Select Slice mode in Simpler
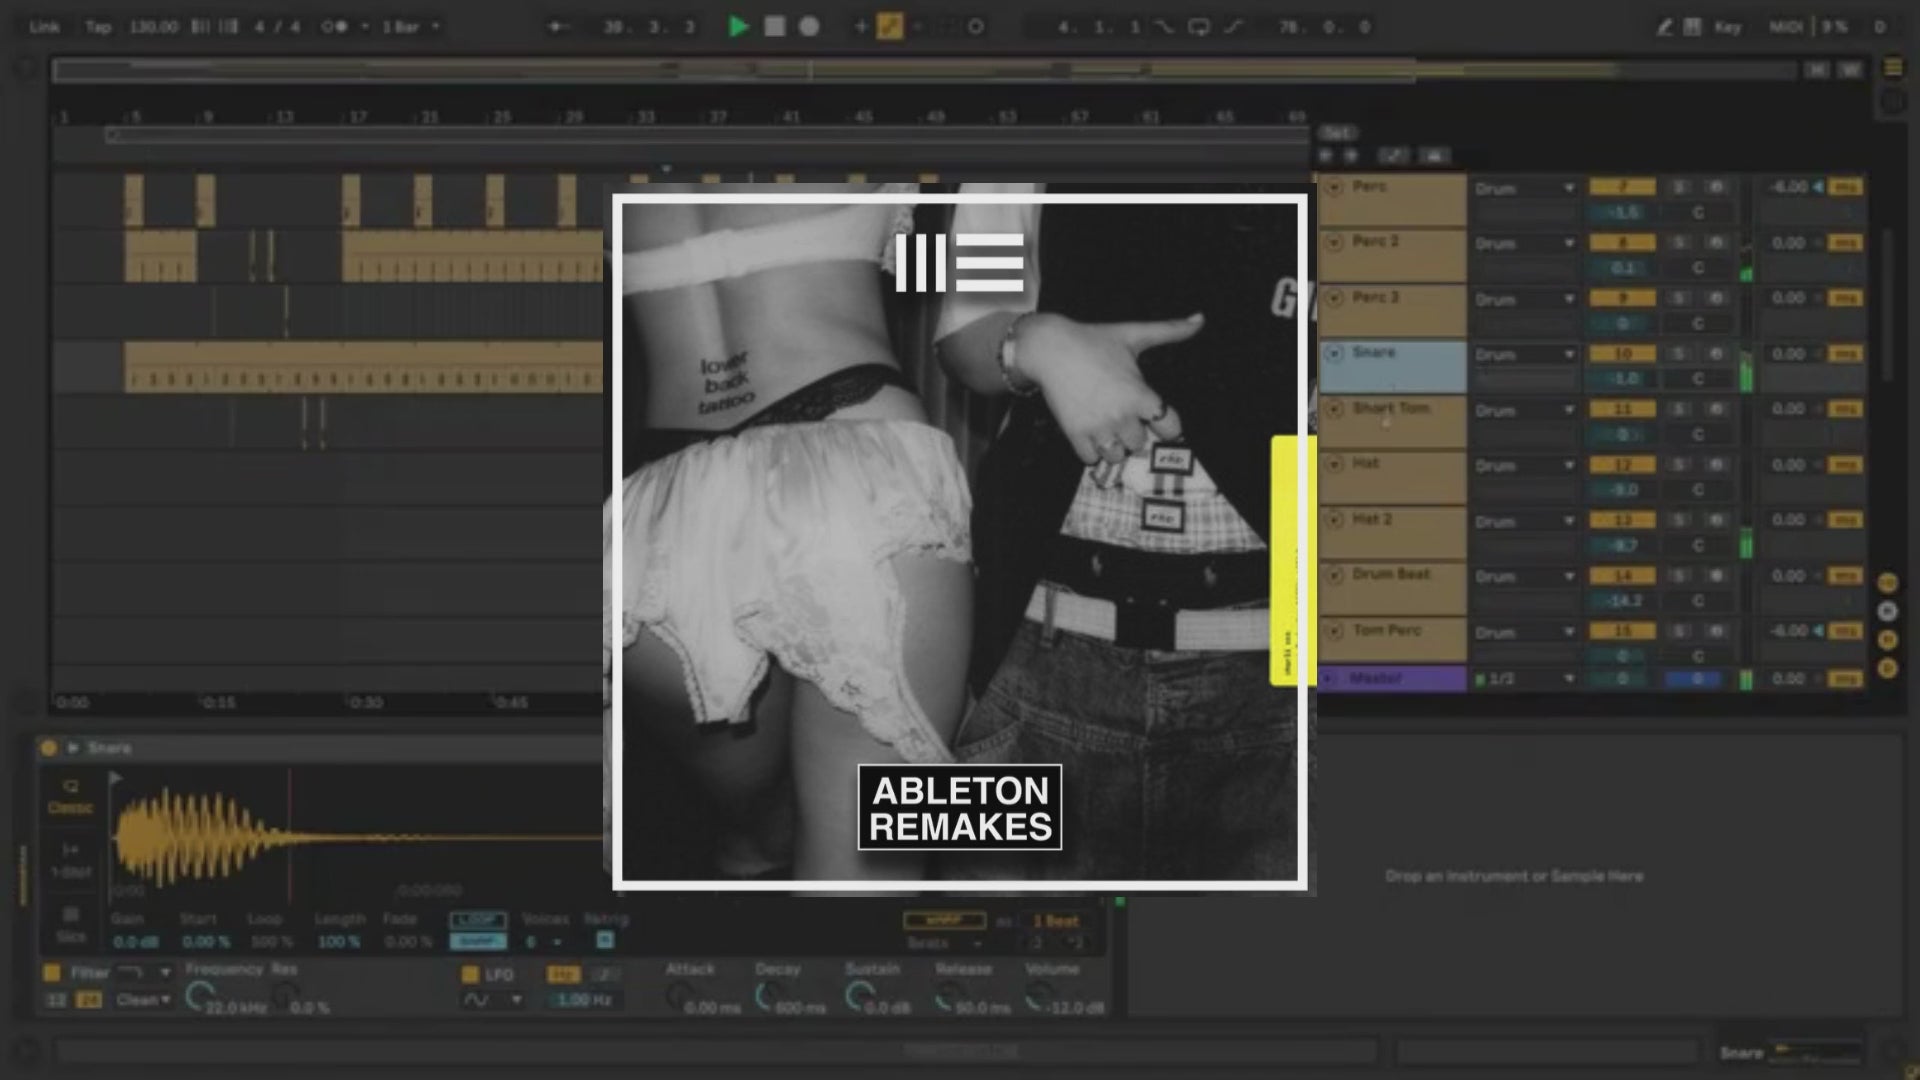This screenshot has width=1920, height=1080. (70, 924)
